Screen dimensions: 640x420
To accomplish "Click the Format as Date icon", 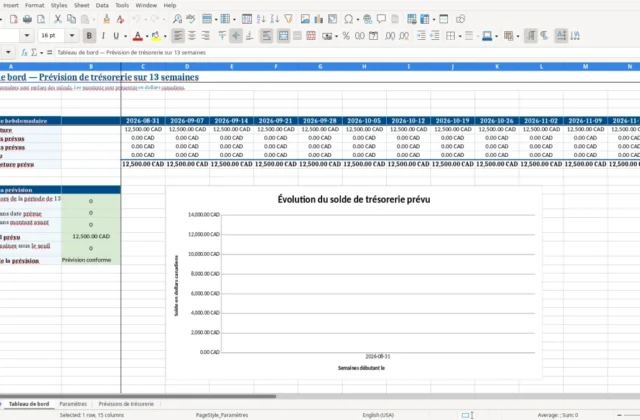I will point(373,36).
